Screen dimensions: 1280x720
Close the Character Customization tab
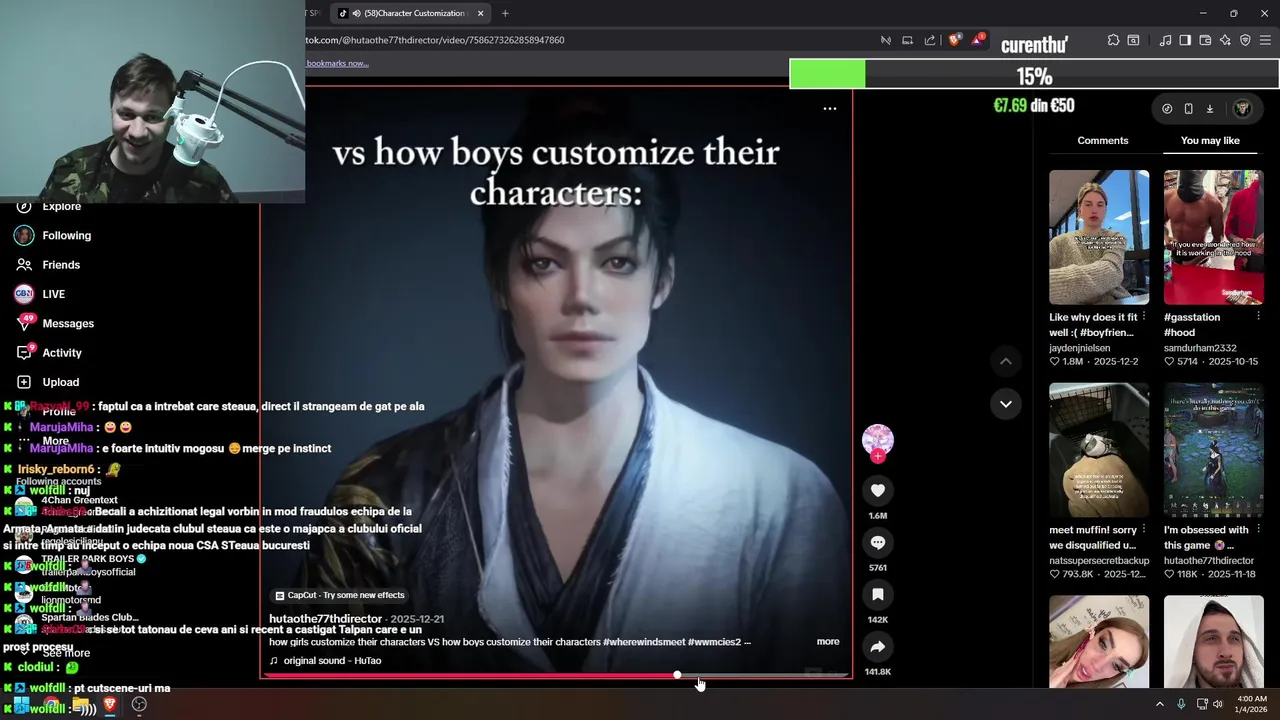[480, 13]
